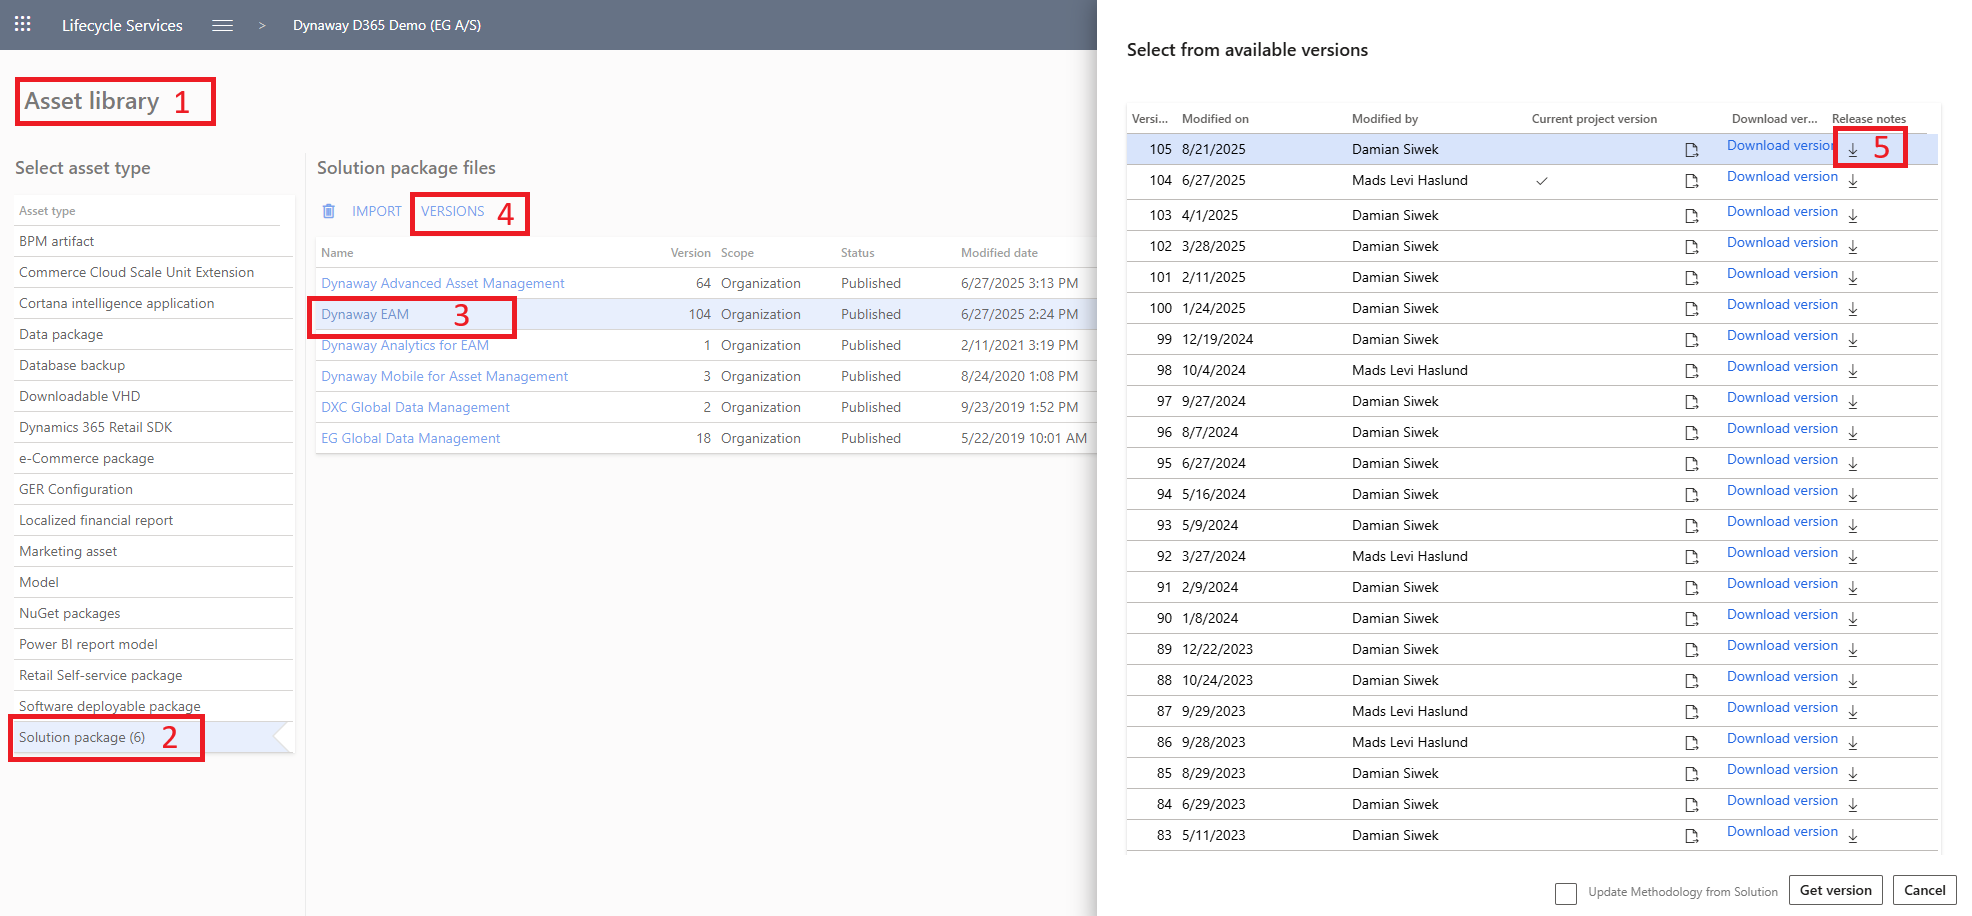Click release notes download arrow for version 100
Image resolution: width=1972 pixels, height=916 pixels.
click(1852, 309)
